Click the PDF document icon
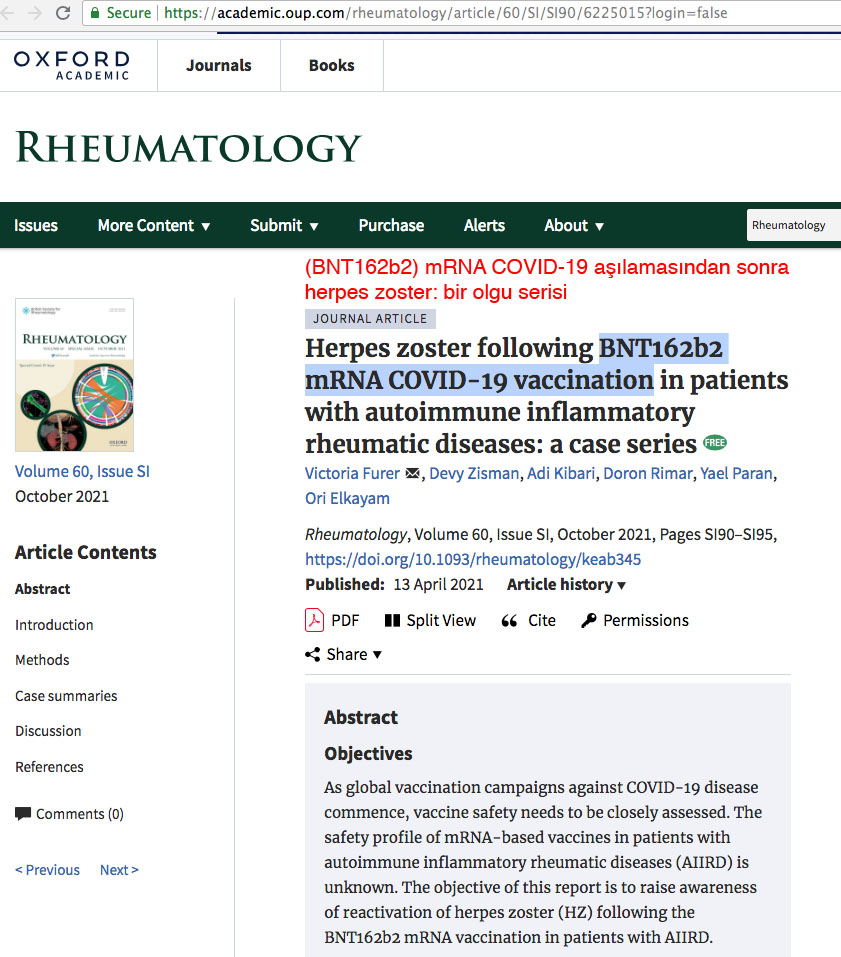841x957 pixels. click(314, 620)
